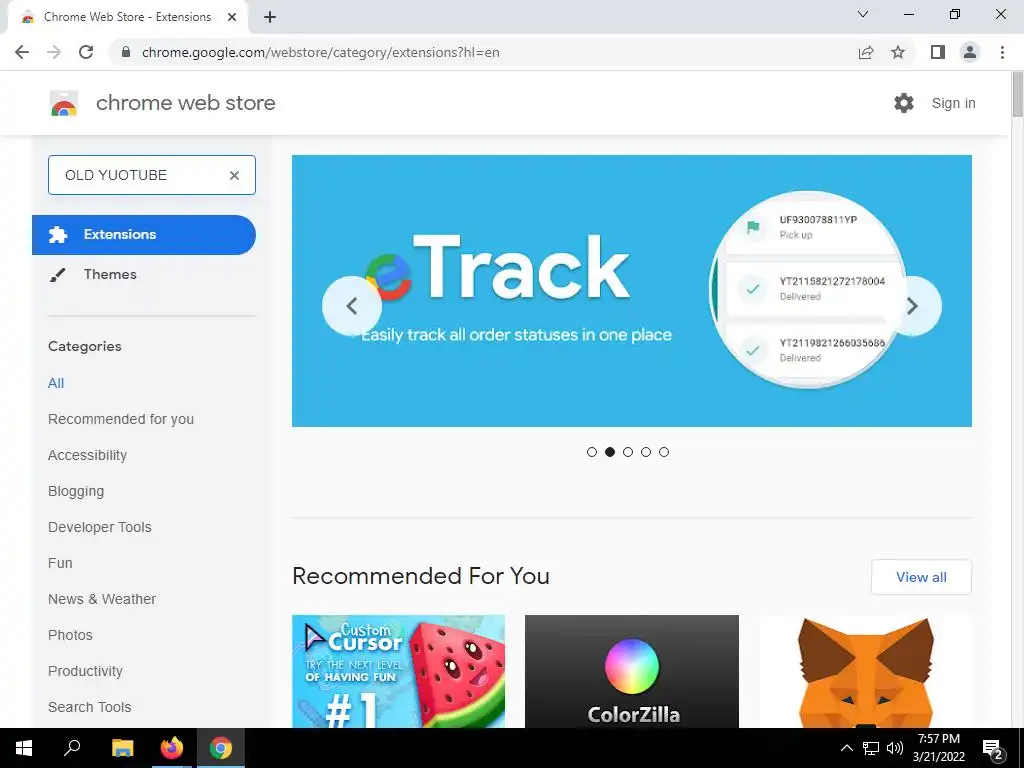
Task: Bookmark this page with star icon
Action: (x=898, y=52)
